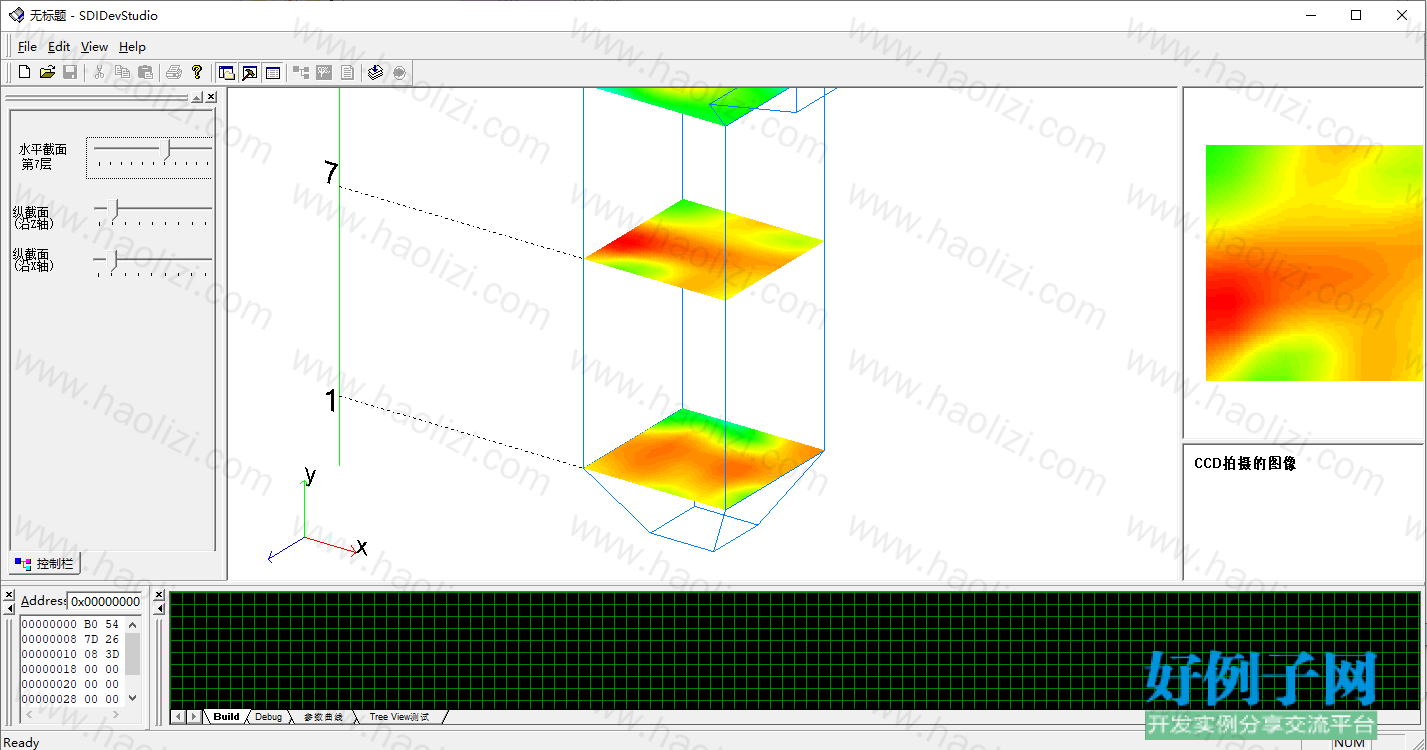Close the control bar panel
This screenshot has width=1427, height=750.
pyautogui.click(x=211, y=97)
